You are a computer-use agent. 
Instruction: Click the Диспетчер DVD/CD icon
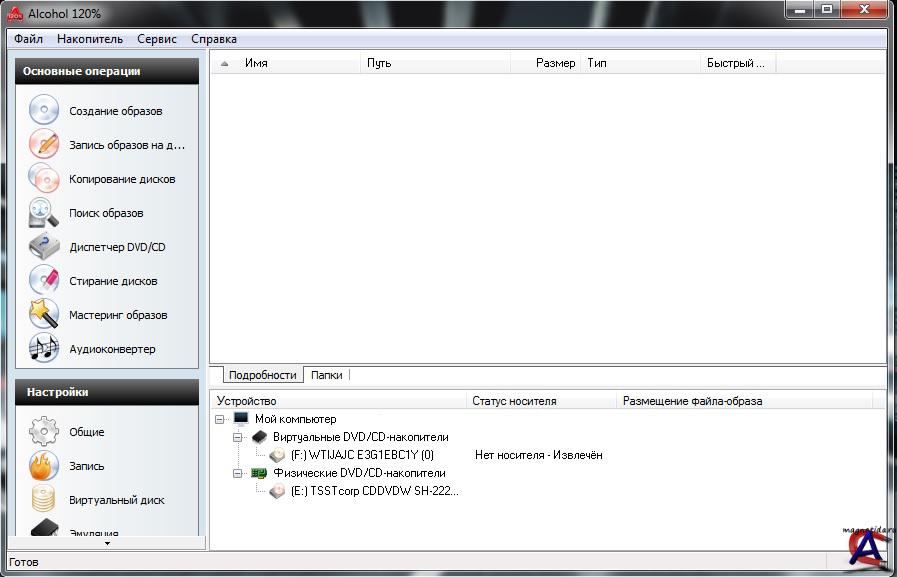pyautogui.click(x=44, y=246)
